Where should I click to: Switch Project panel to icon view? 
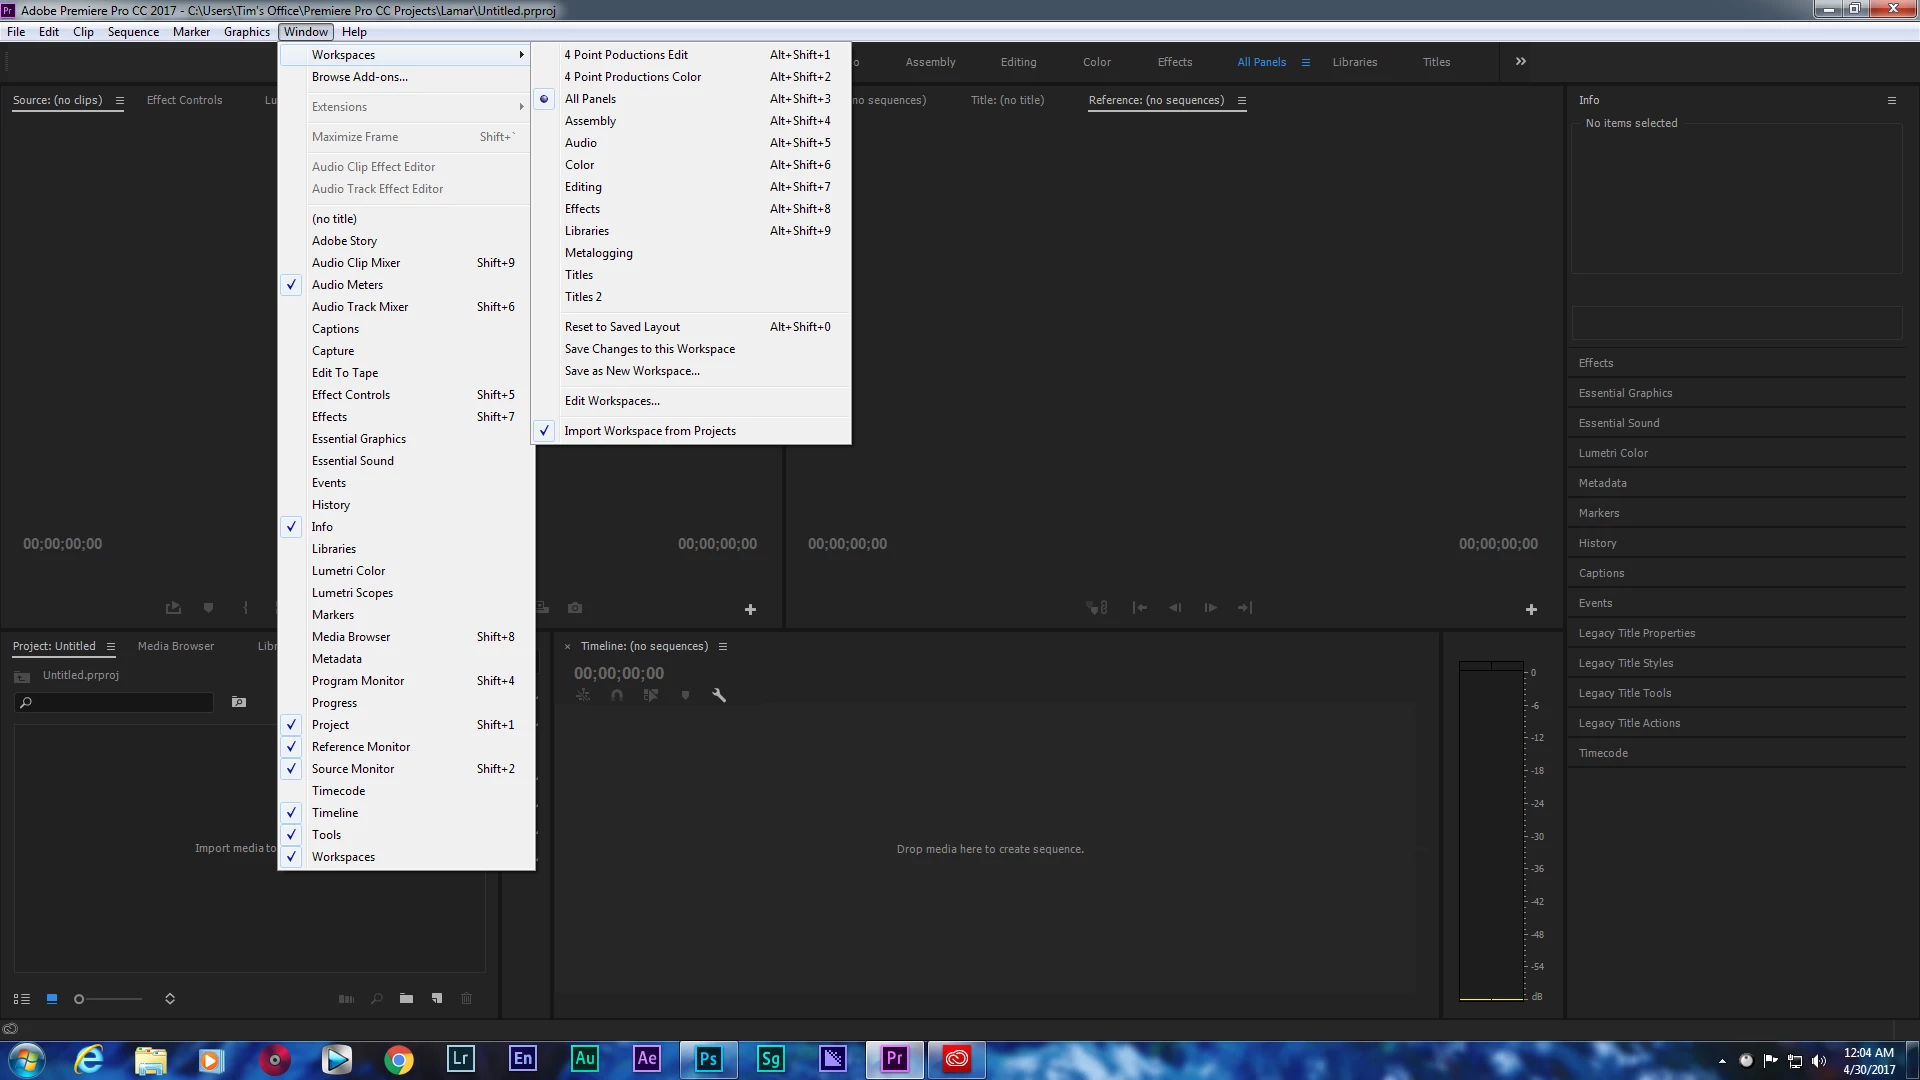(52, 999)
